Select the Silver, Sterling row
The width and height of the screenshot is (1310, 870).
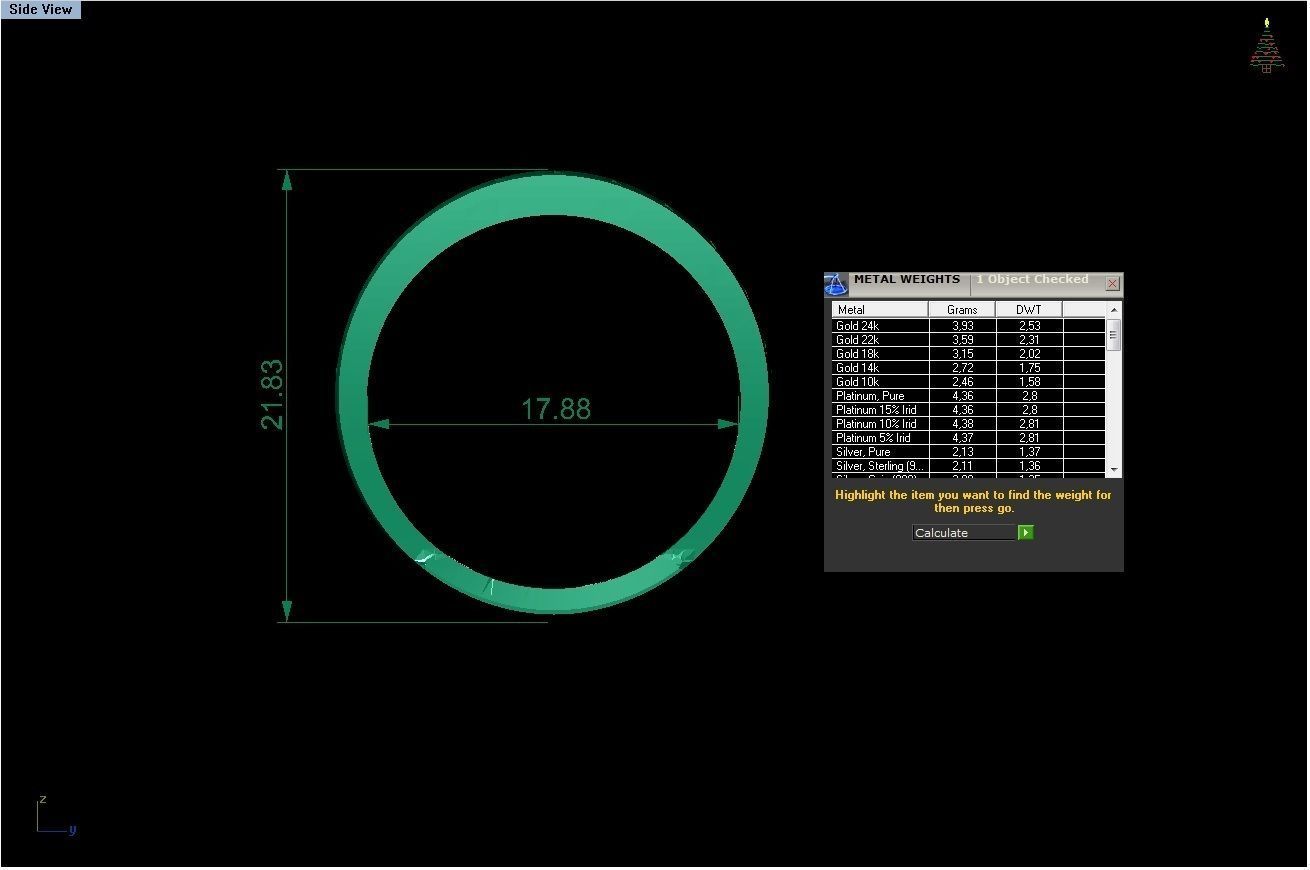pos(968,466)
